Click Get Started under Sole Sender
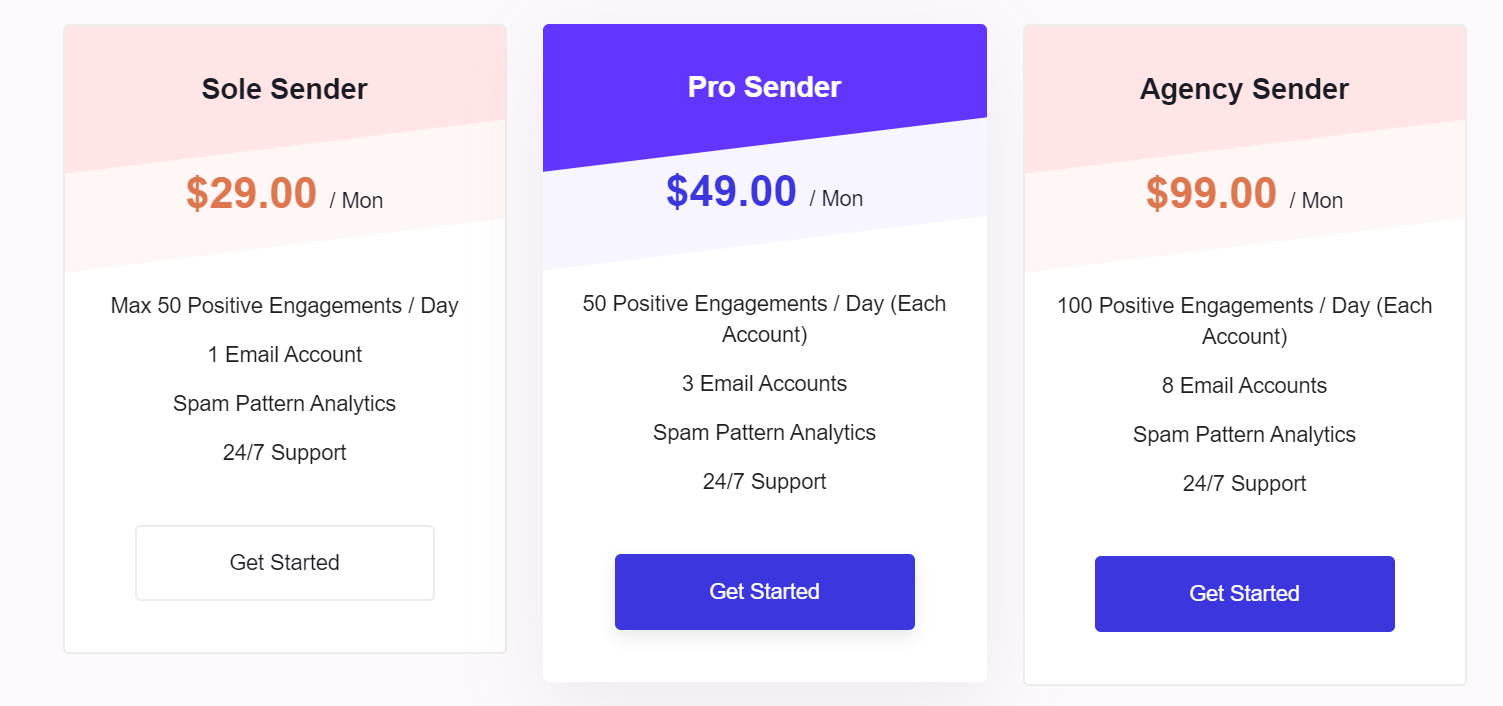Screen dimensions: 1503x706 [284, 563]
